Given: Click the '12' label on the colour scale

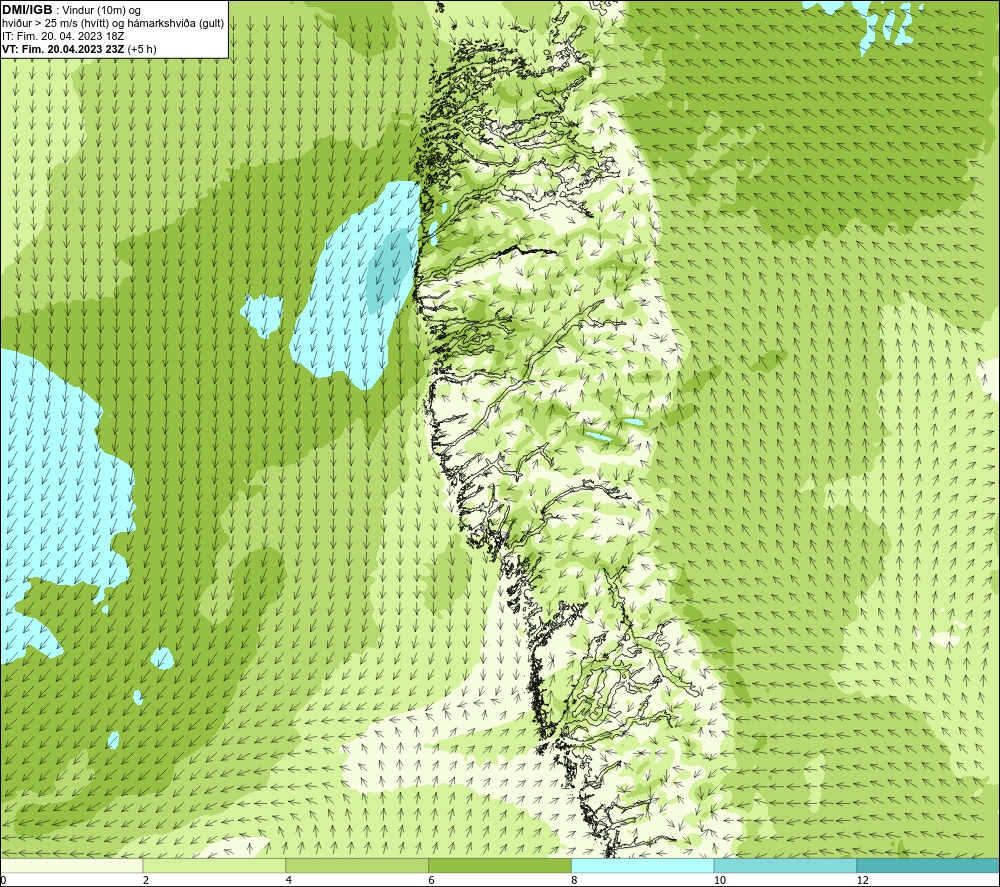Looking at the screenshot, I should 862,881.
